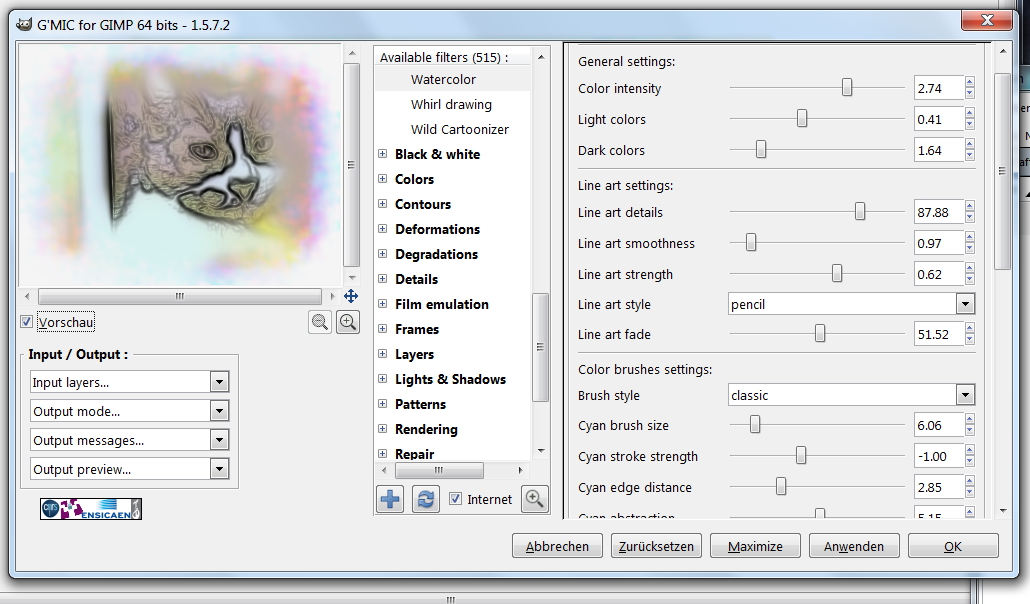Click the ENSICAEN logo banner

tap(91, 509)
